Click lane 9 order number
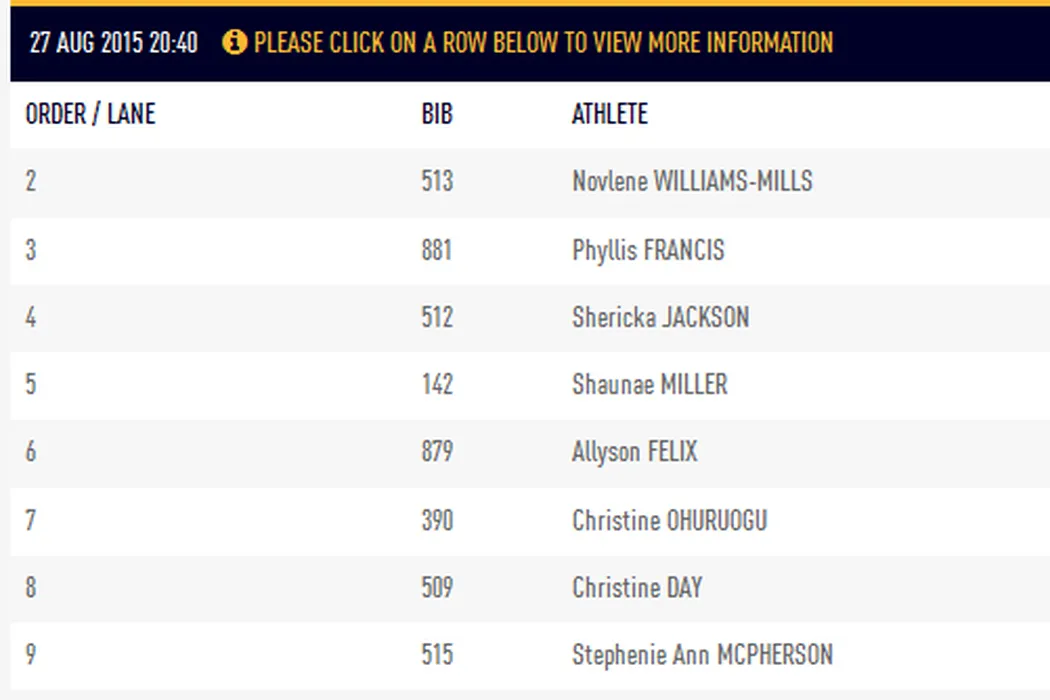Viewport: 1050px width, 700px height. [x=30, y=655]
